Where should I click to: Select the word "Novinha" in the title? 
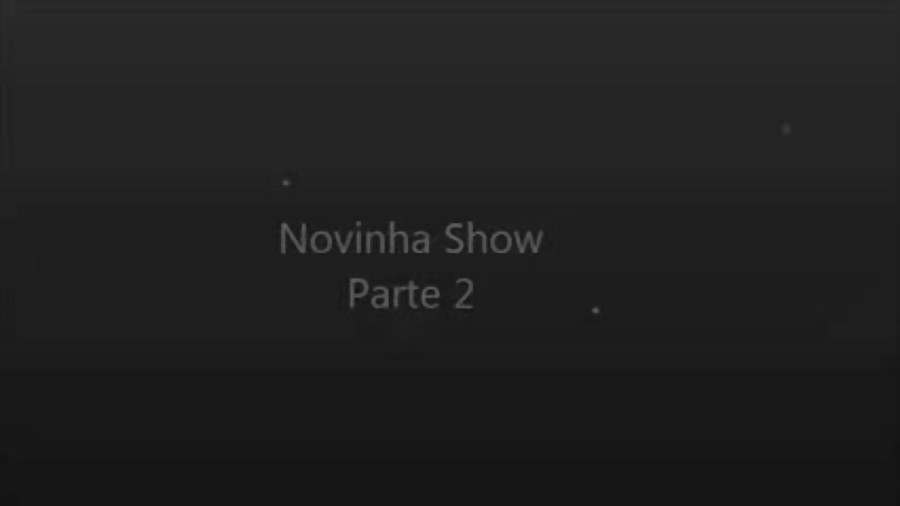(x=354, y=239)
